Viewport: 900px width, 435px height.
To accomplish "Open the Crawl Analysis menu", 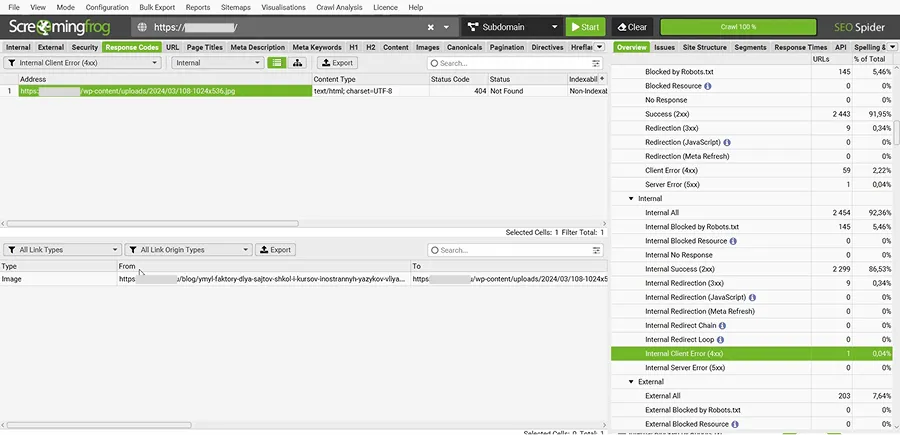I will [x=339, y=7].
